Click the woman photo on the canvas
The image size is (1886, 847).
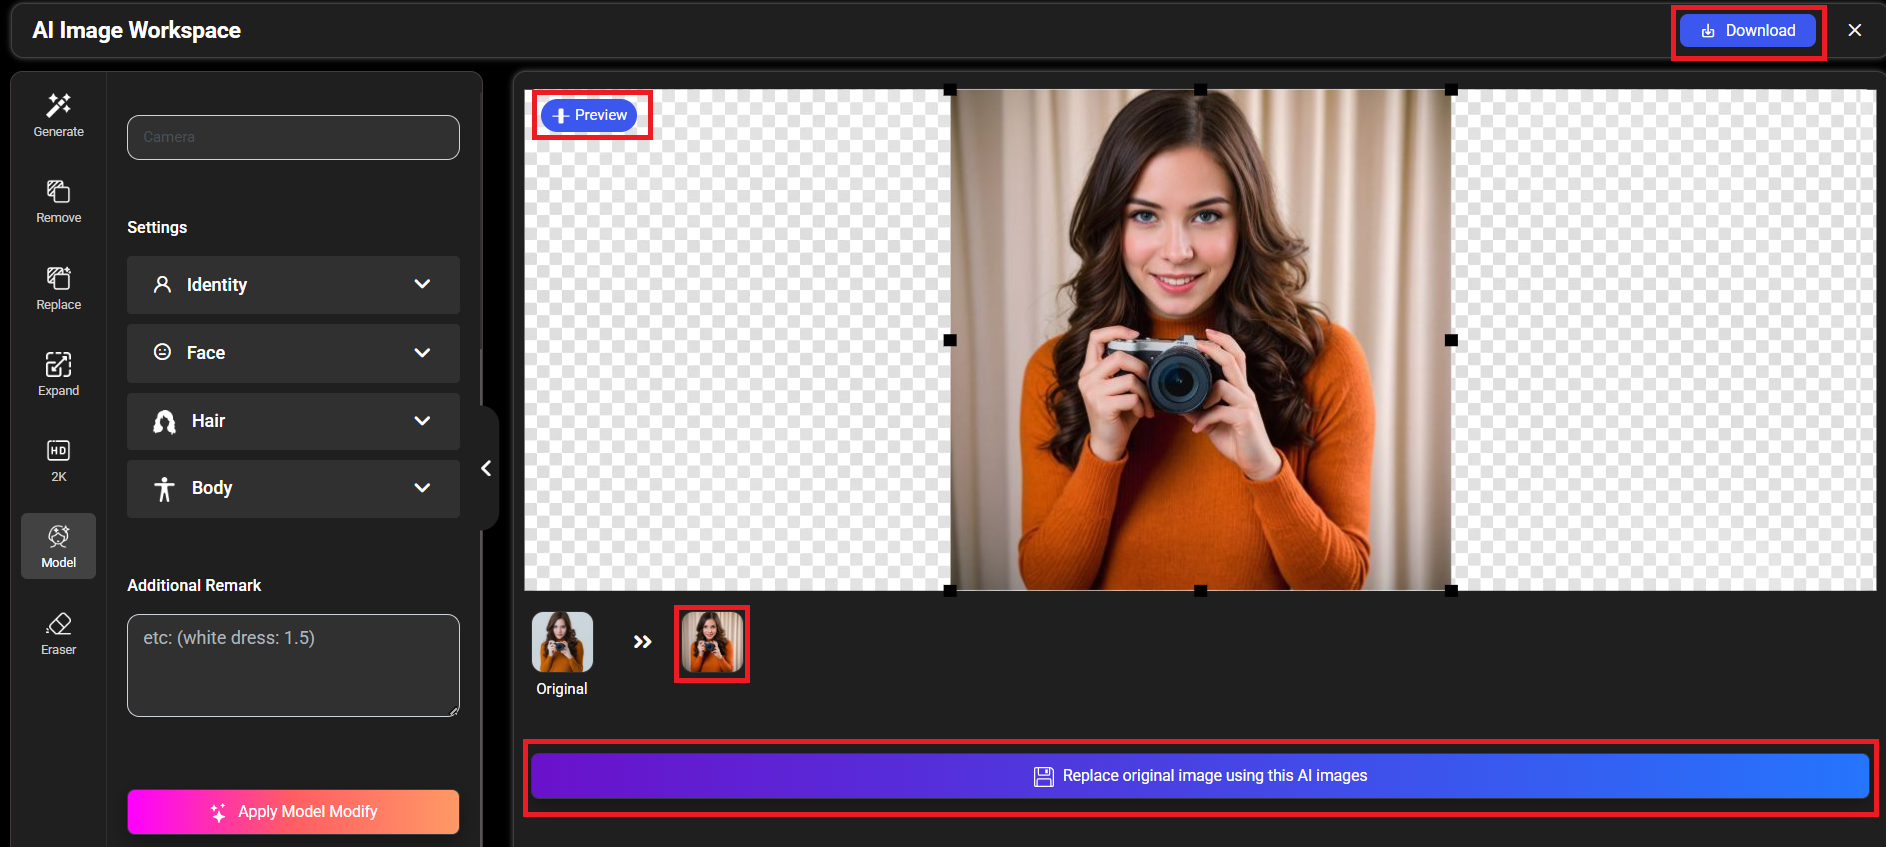coord(1200,340)
